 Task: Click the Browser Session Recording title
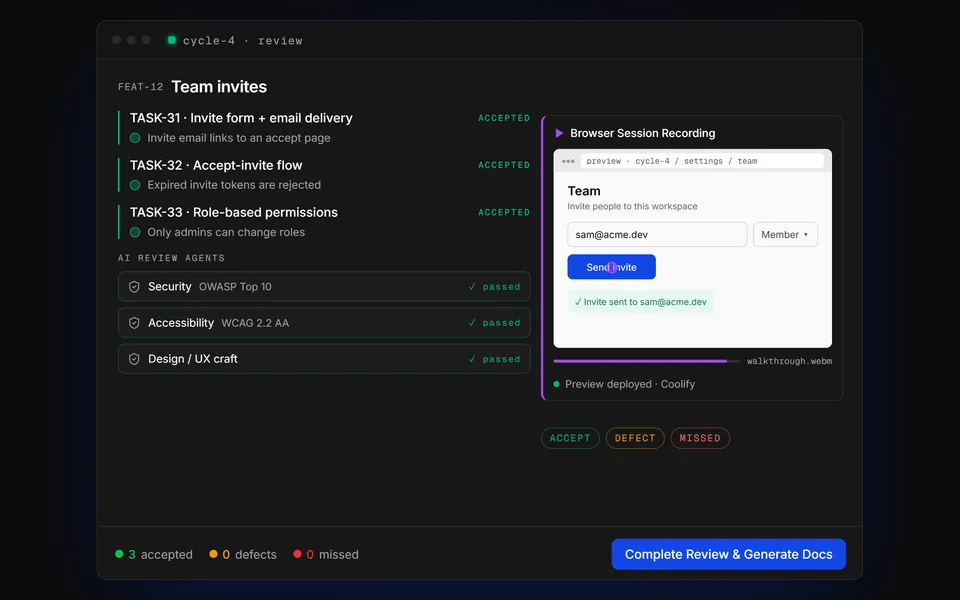tap(643, 133)
